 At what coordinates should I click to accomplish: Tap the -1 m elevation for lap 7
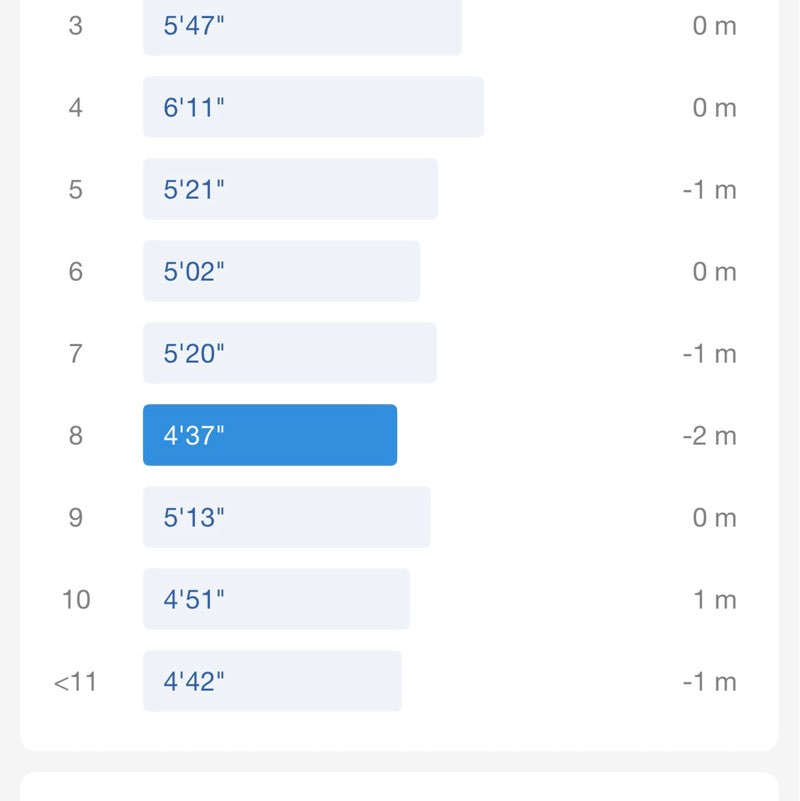709,353
